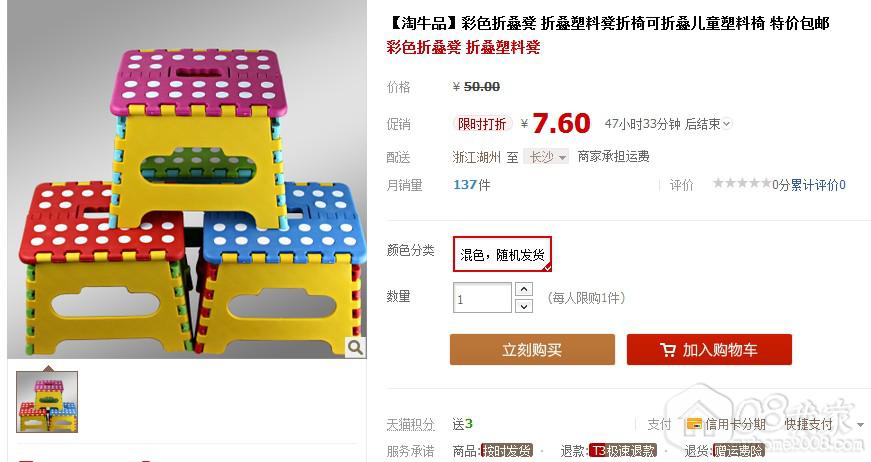Open the 长沙 delivery city dropdown
The width and height of the screenshot is (871, 462).
pyautogui.click(x=547, y=157)
